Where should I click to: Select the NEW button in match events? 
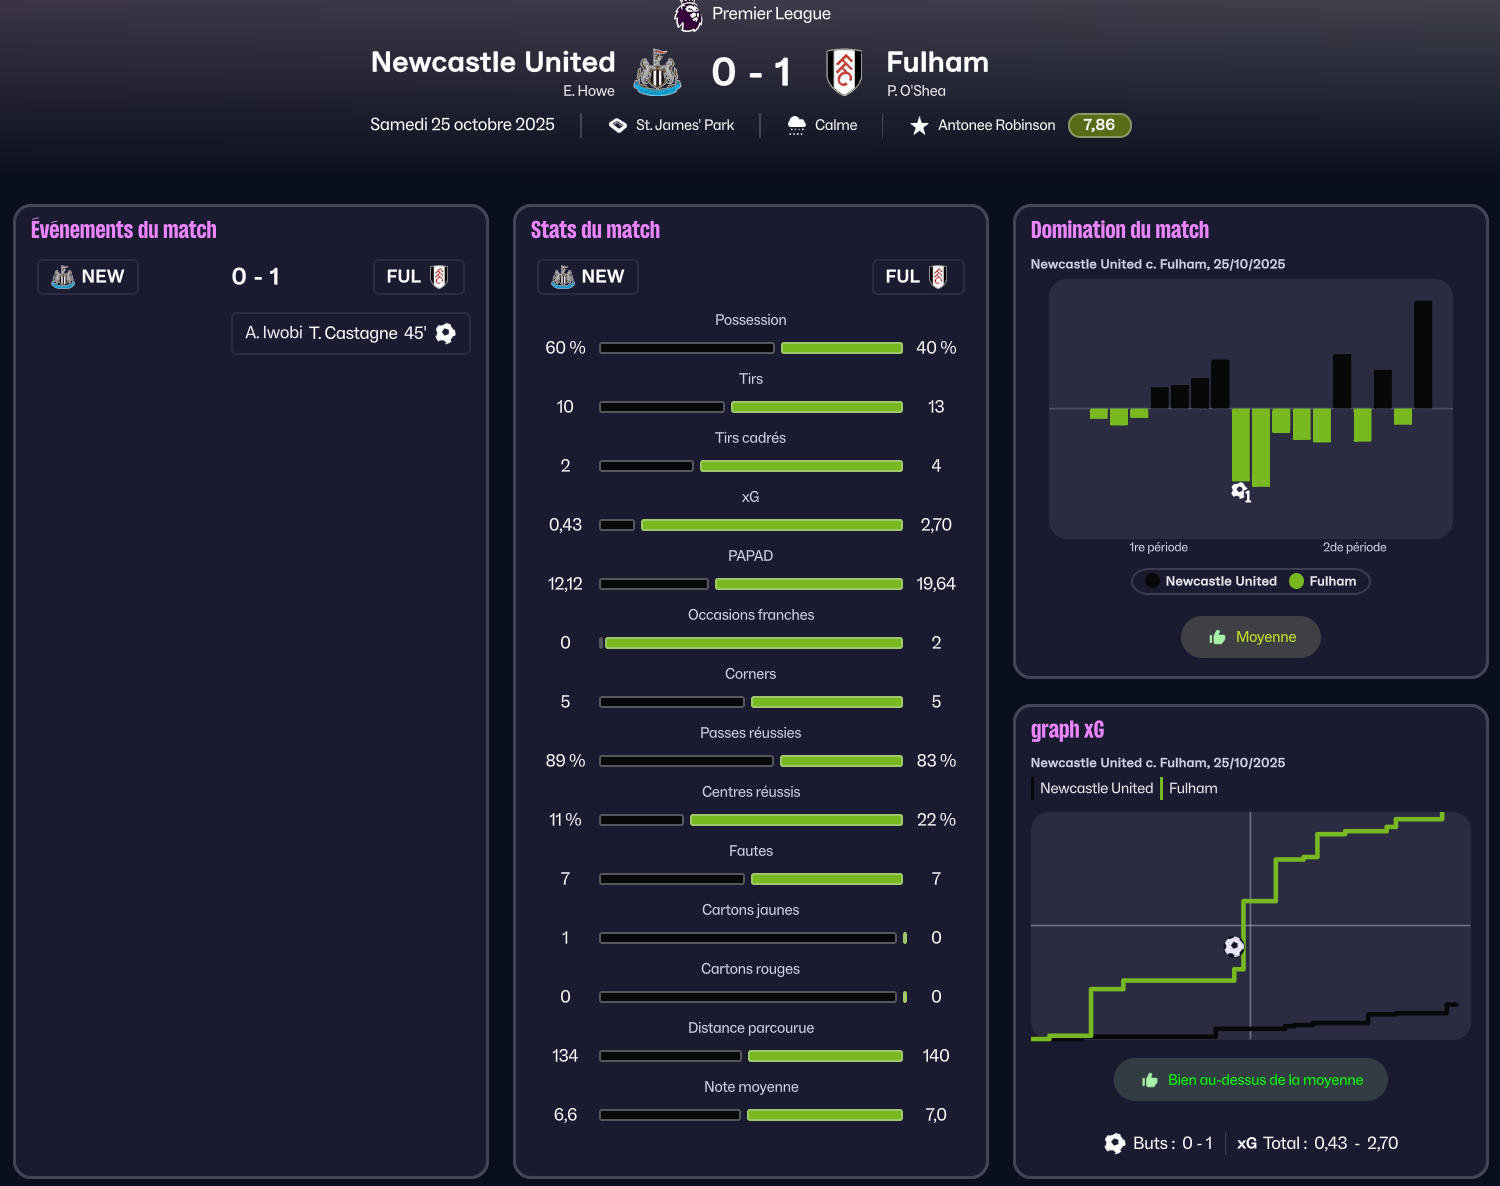88,277
